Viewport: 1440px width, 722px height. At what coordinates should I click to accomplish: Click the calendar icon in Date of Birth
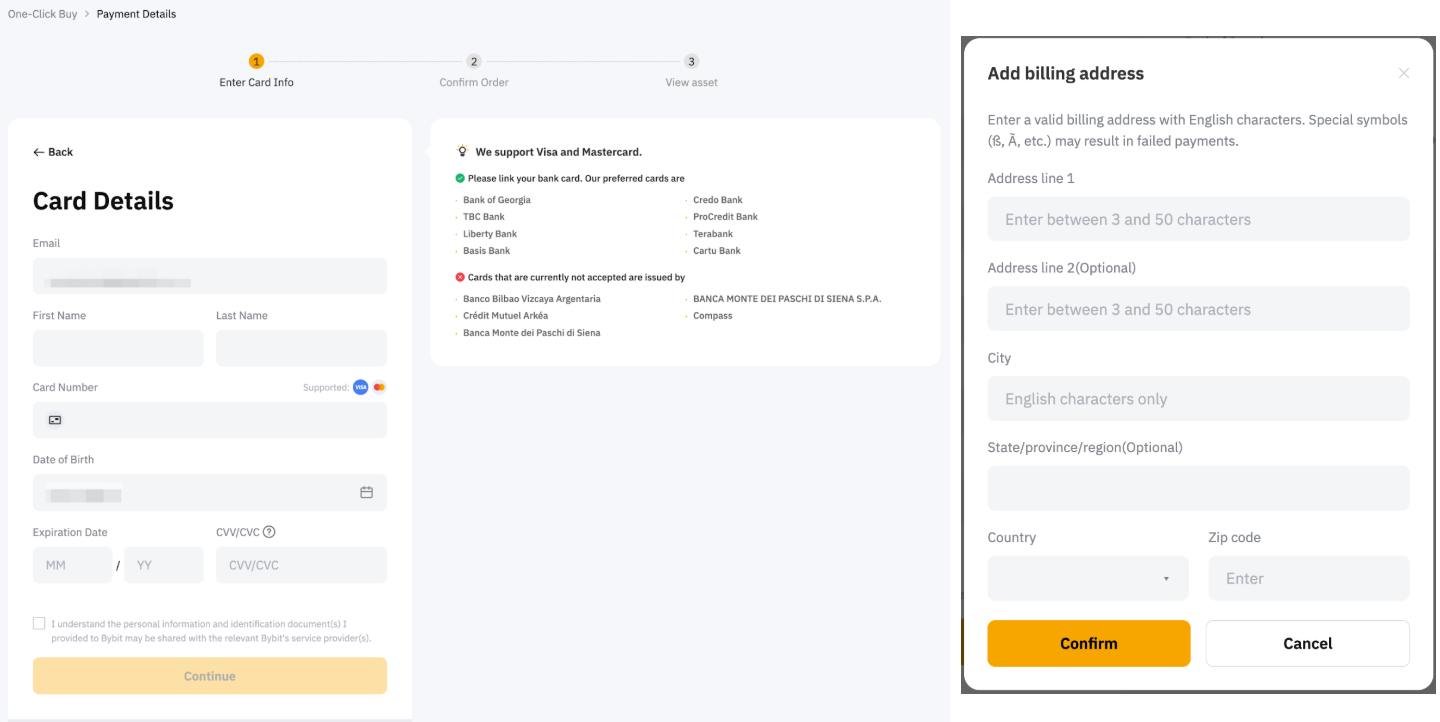[x=366, y=493]
